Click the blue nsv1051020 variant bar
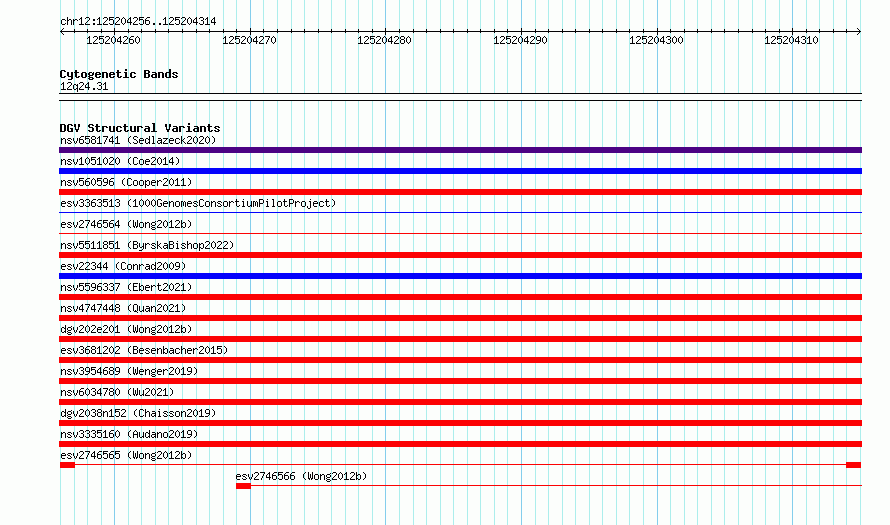 [460, 171]
